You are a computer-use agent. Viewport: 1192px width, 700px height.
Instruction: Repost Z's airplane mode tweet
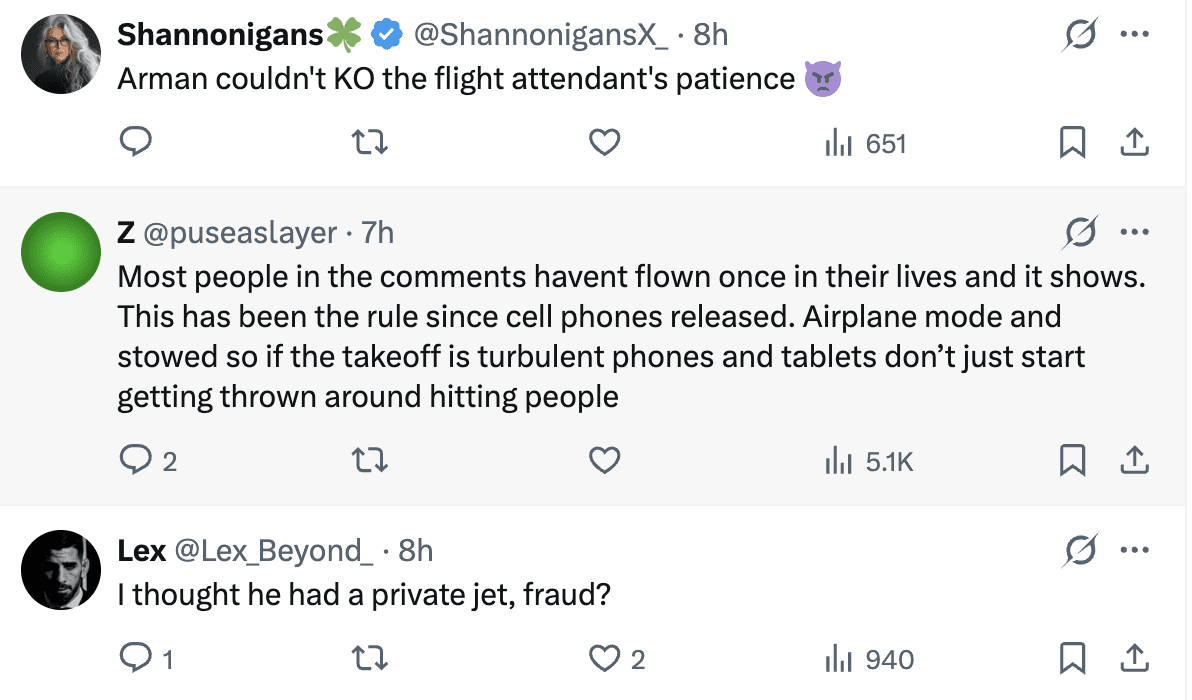pyautogui.click(x=371, y=461)
